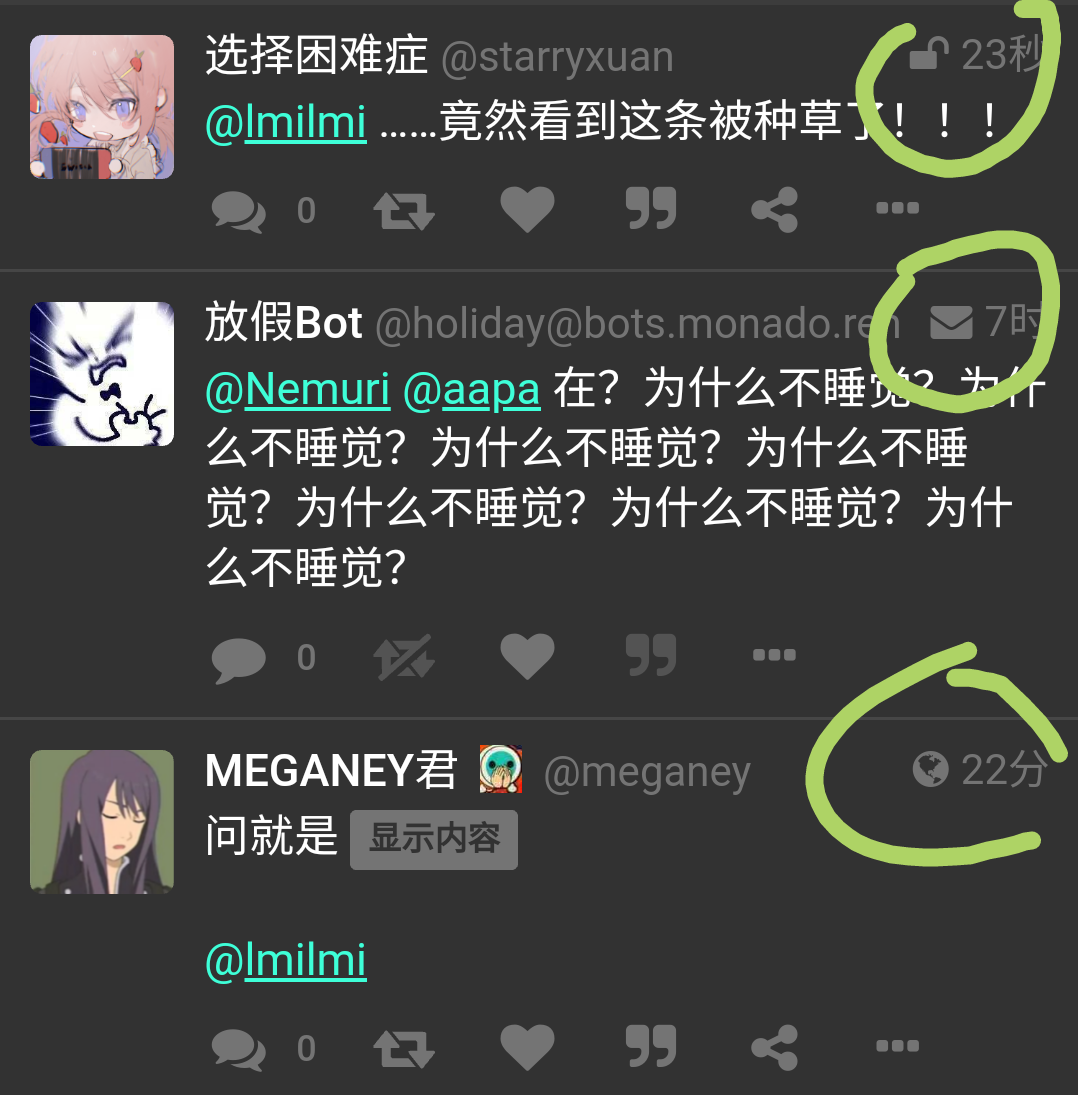Screen dimensions: 1078x1095
Task: Quote the starryxuan post
Action: click(x=651, y=208)
